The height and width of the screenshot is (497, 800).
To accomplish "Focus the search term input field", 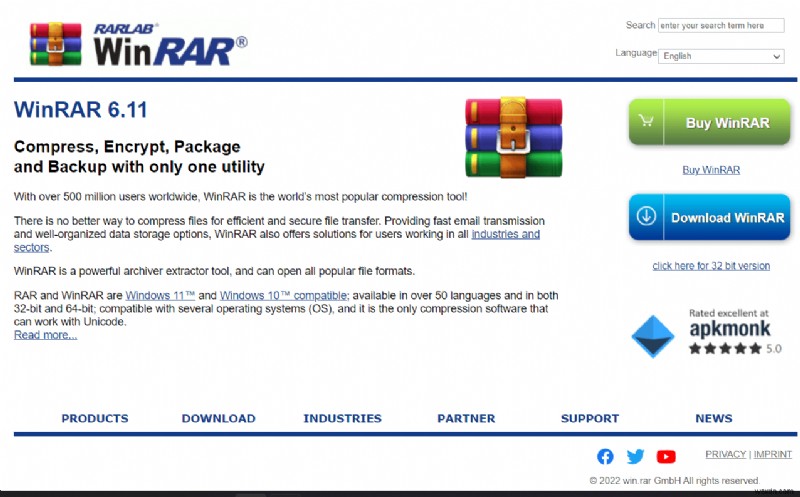I will click(721, 26).
